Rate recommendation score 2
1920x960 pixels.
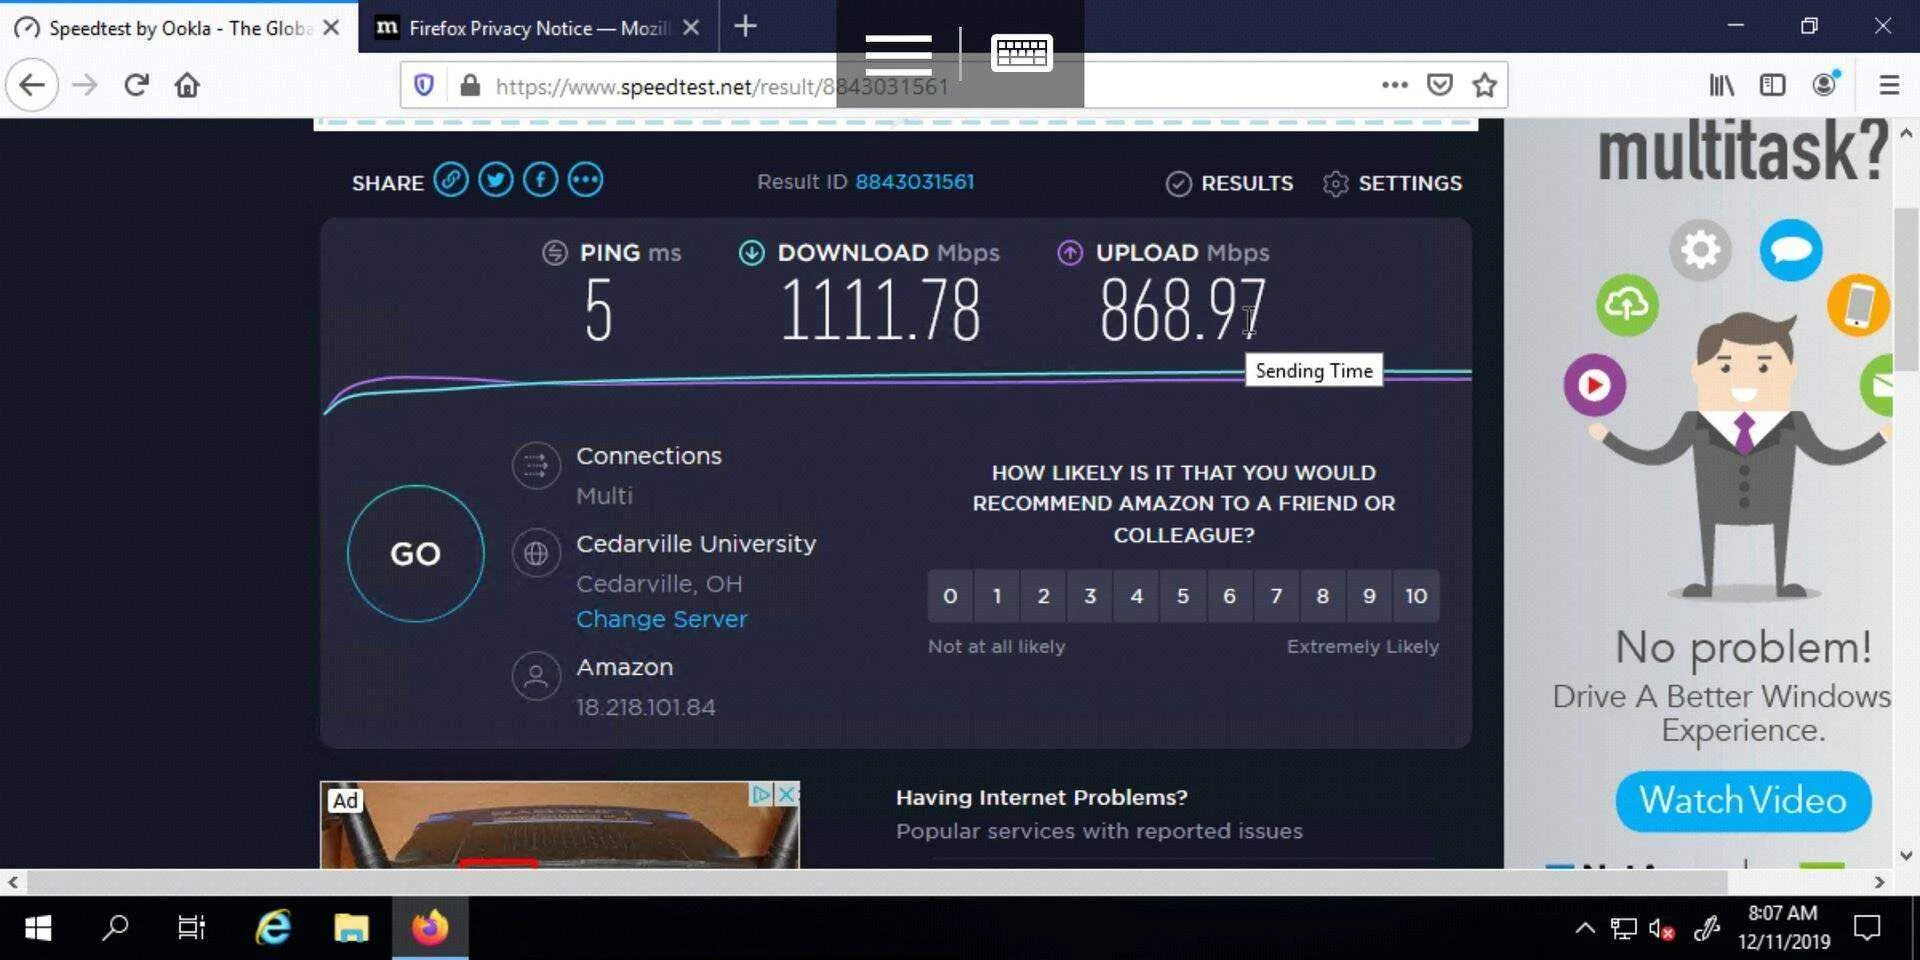tap(1043, 596)
